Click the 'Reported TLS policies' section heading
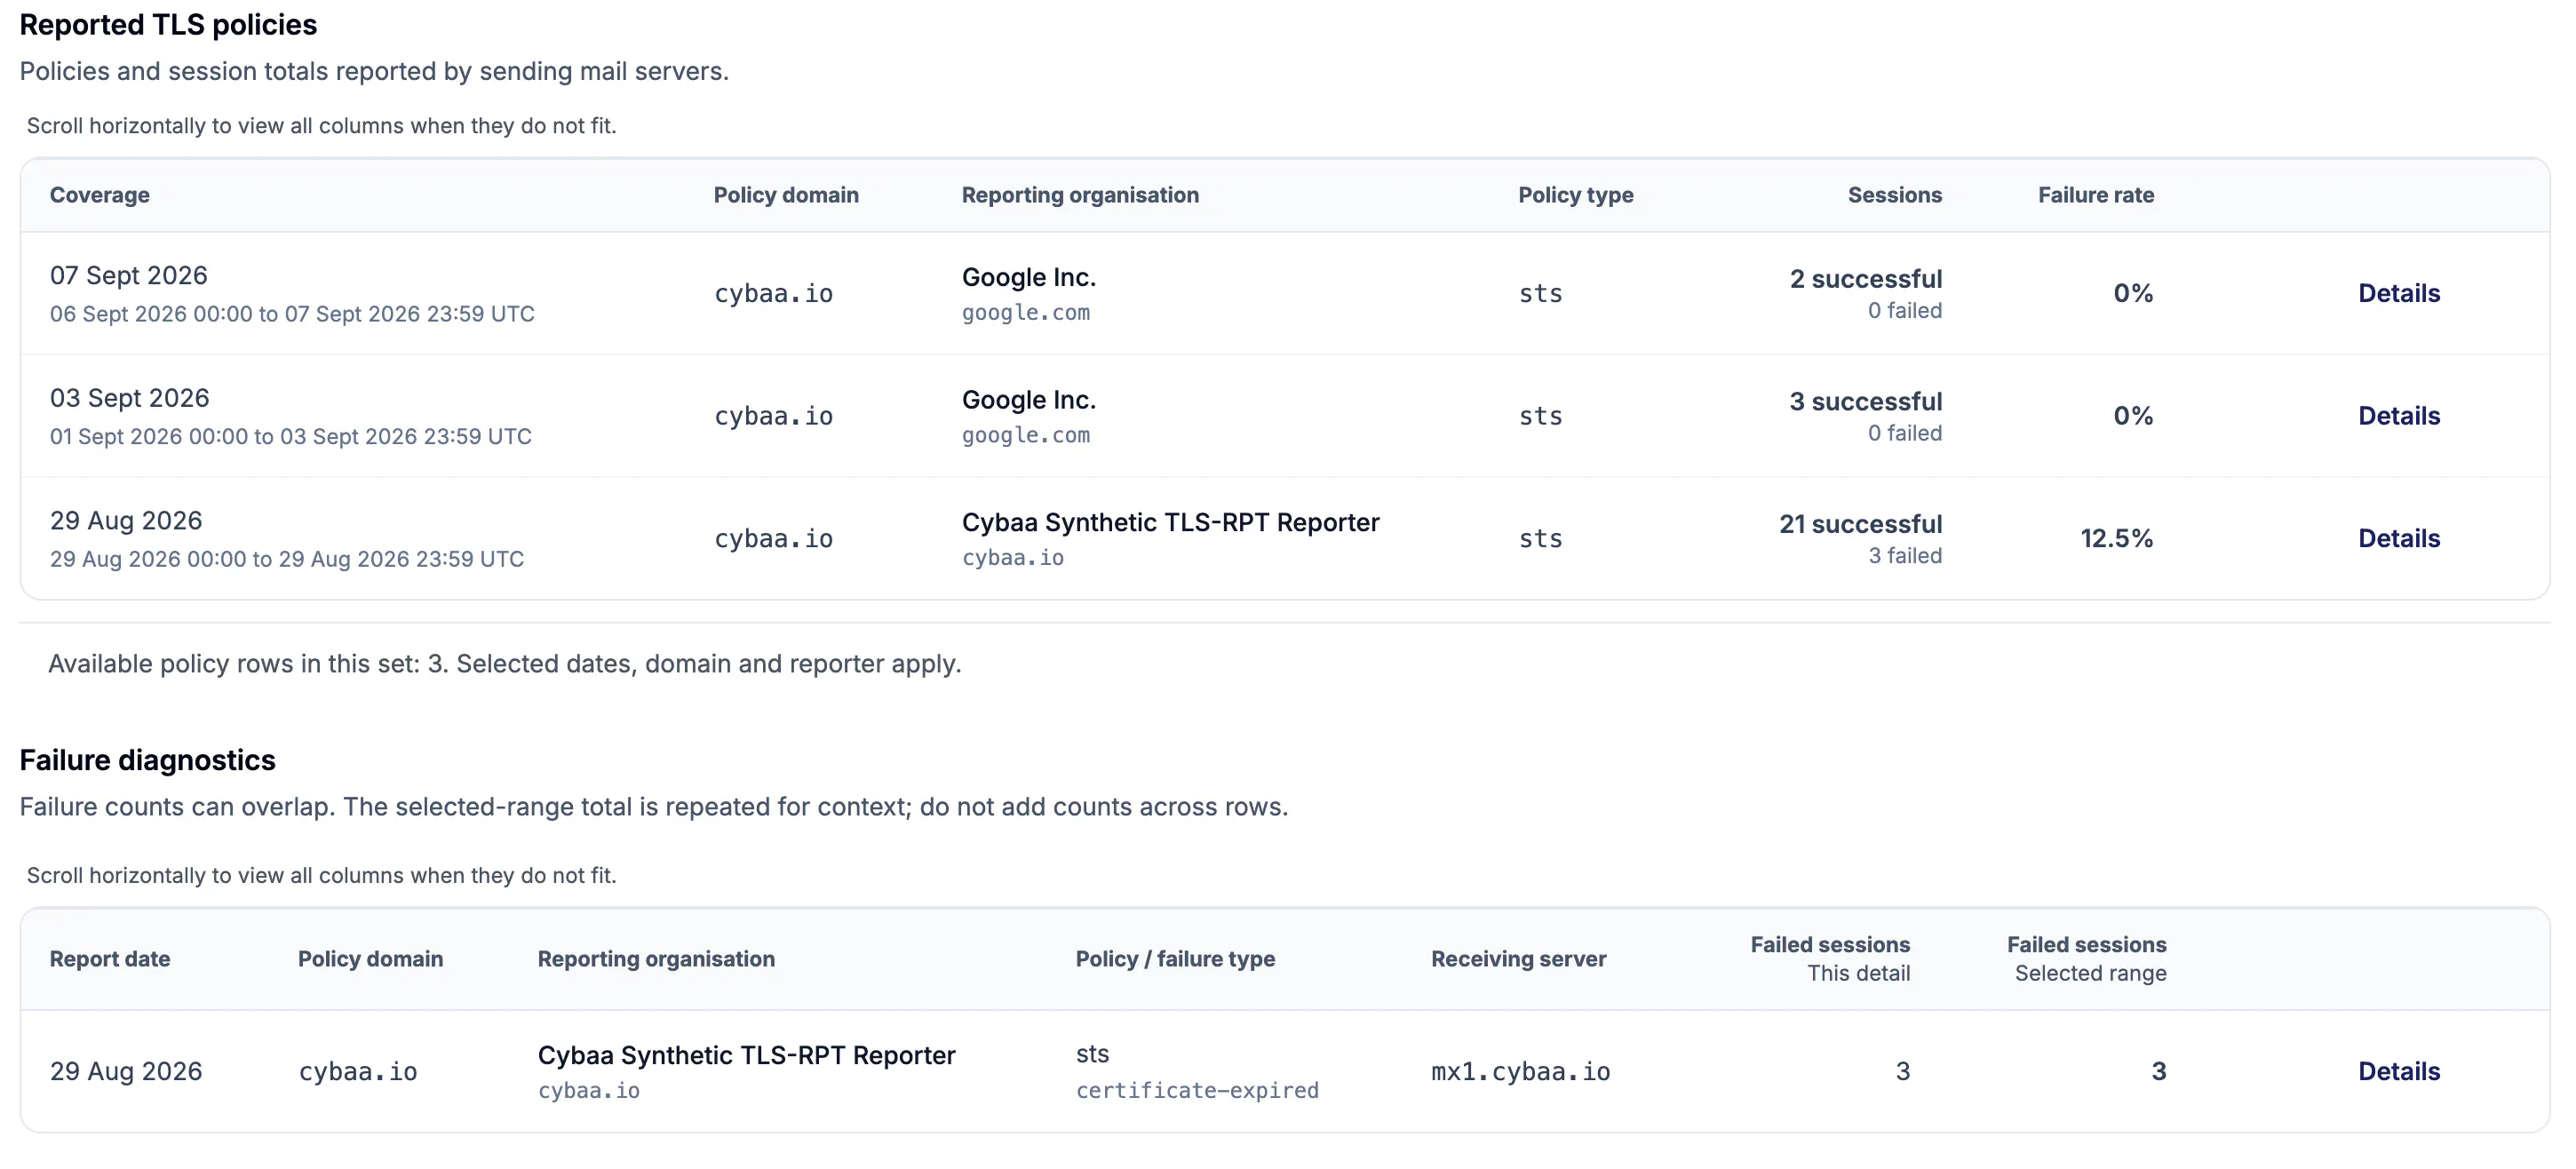Screen dimensions: 2576x1169 (168, 25)
